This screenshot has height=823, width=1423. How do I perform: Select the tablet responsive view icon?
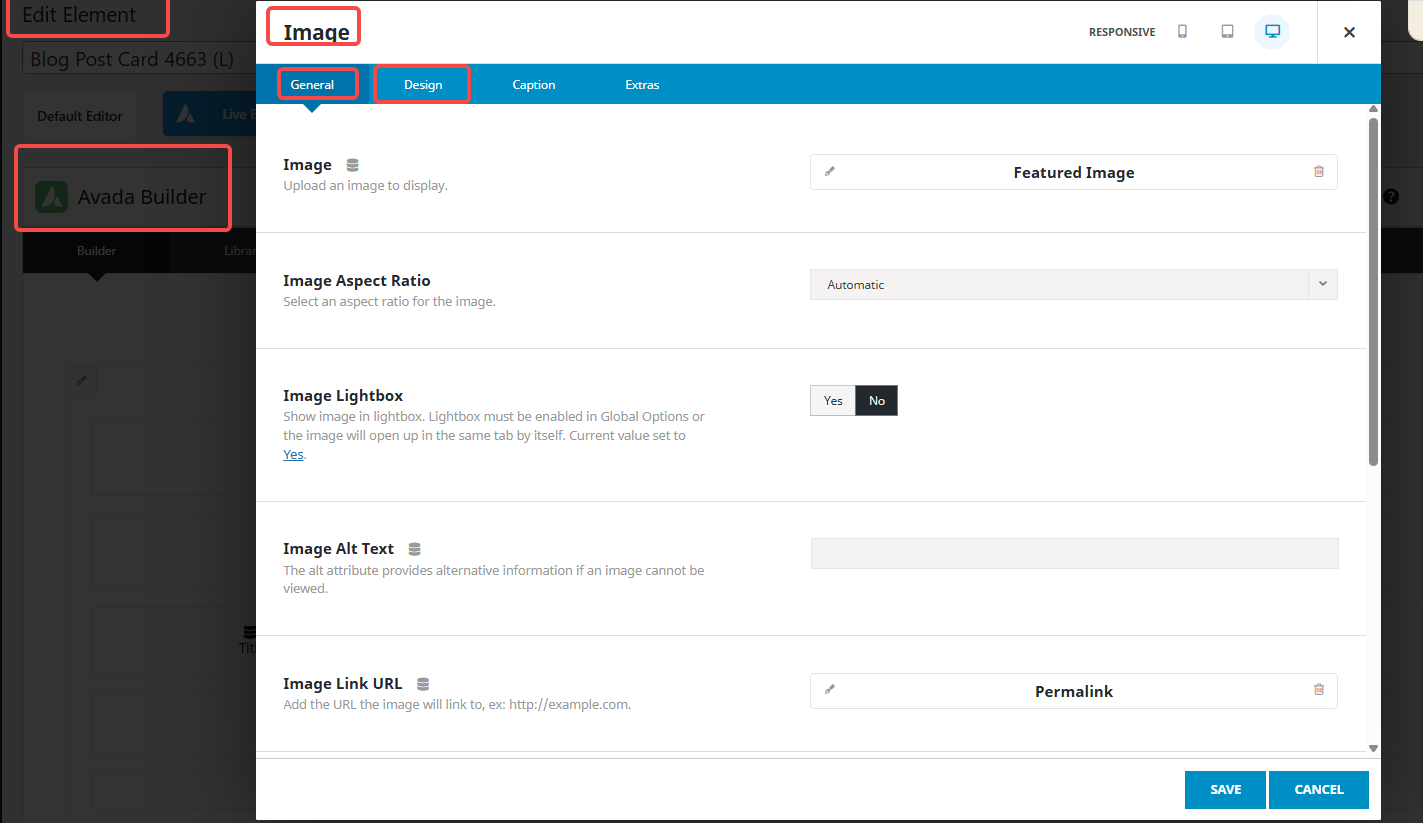pyautogui.click(x=1227, y=32)
